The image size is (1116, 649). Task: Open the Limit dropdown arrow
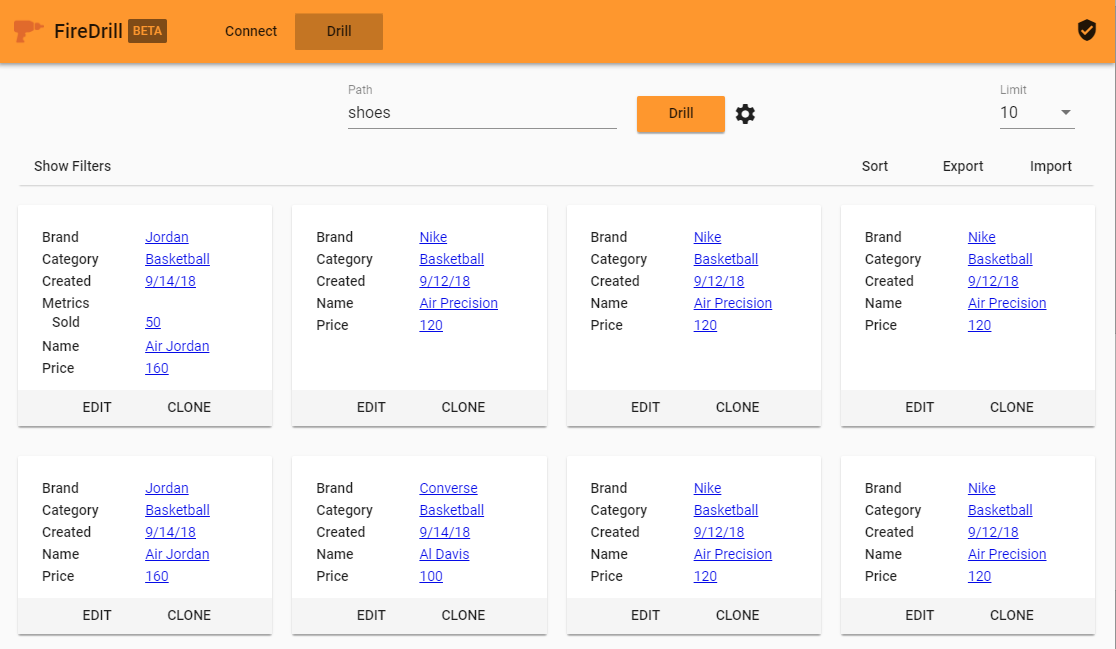[1065, 112]
